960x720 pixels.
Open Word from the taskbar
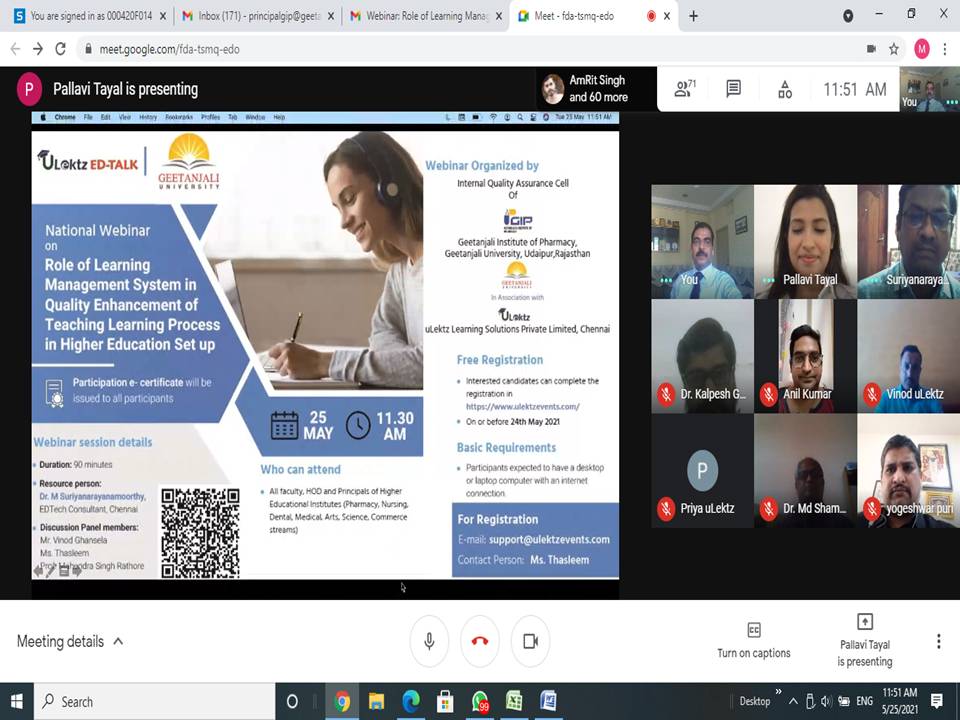click(549, 702)
